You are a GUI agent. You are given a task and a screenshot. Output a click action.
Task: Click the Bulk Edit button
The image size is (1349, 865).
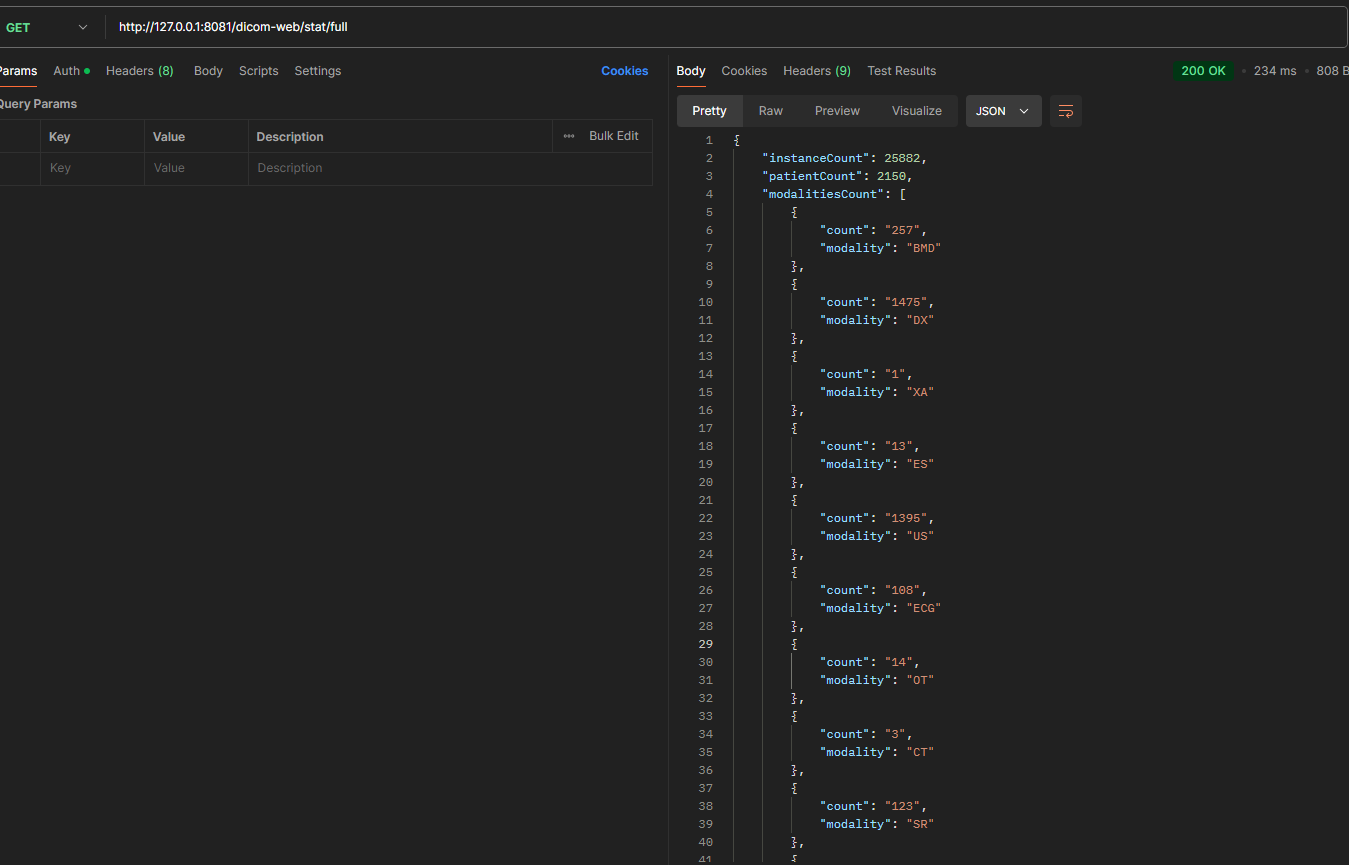[613, 136]
